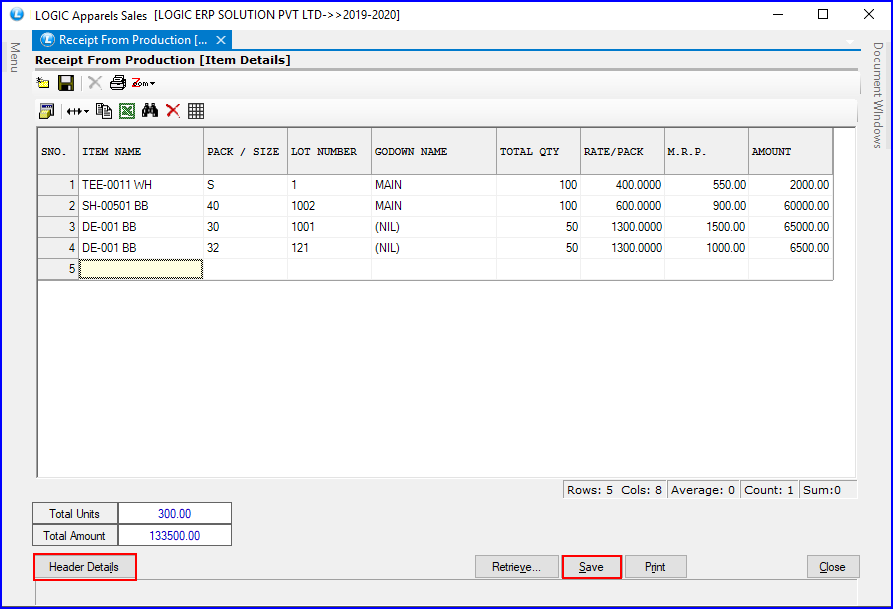Select the SH-00501 BB item cell
Viewport: 893px width, 609px height.
pyautogui.click(x=141, y=206)
